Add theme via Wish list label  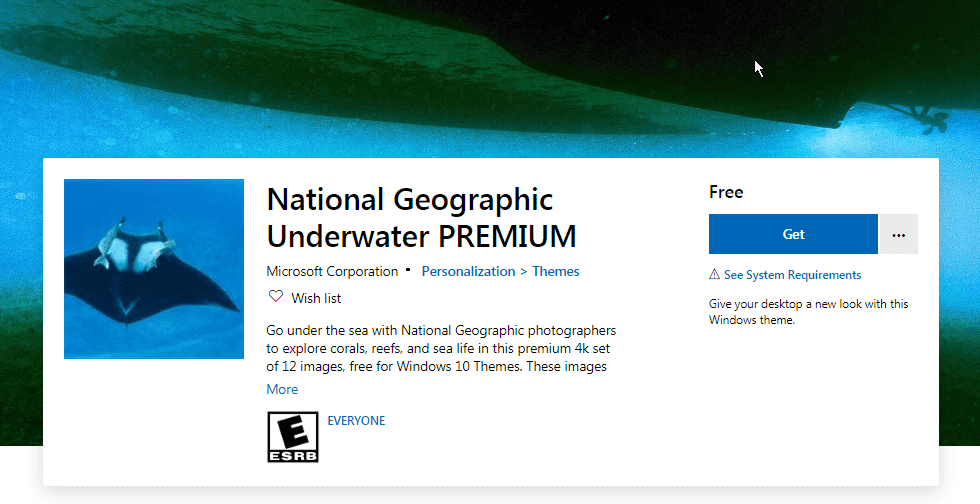pyautogui.click(x=316, y=298)
